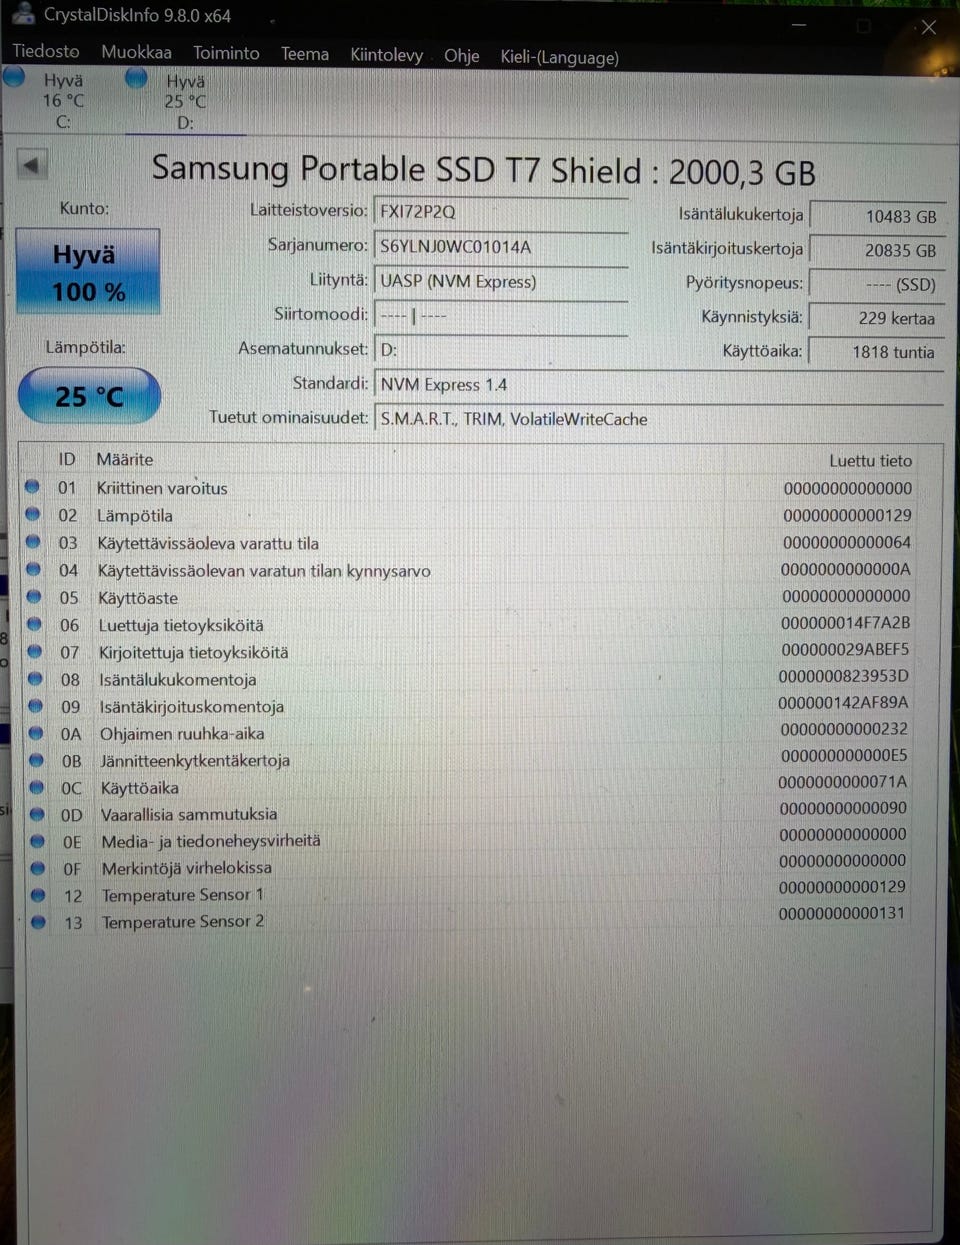
Task: Click status icon for Vaarallisia sammutuksia row
Action: [38, 813]
